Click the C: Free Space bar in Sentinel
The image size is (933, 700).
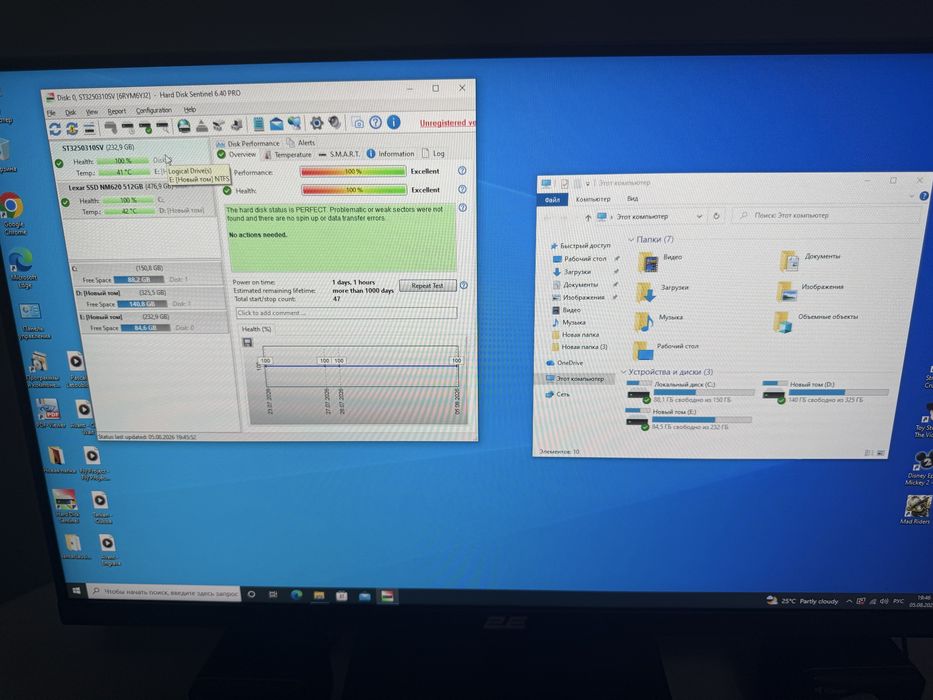pos(140,280)
